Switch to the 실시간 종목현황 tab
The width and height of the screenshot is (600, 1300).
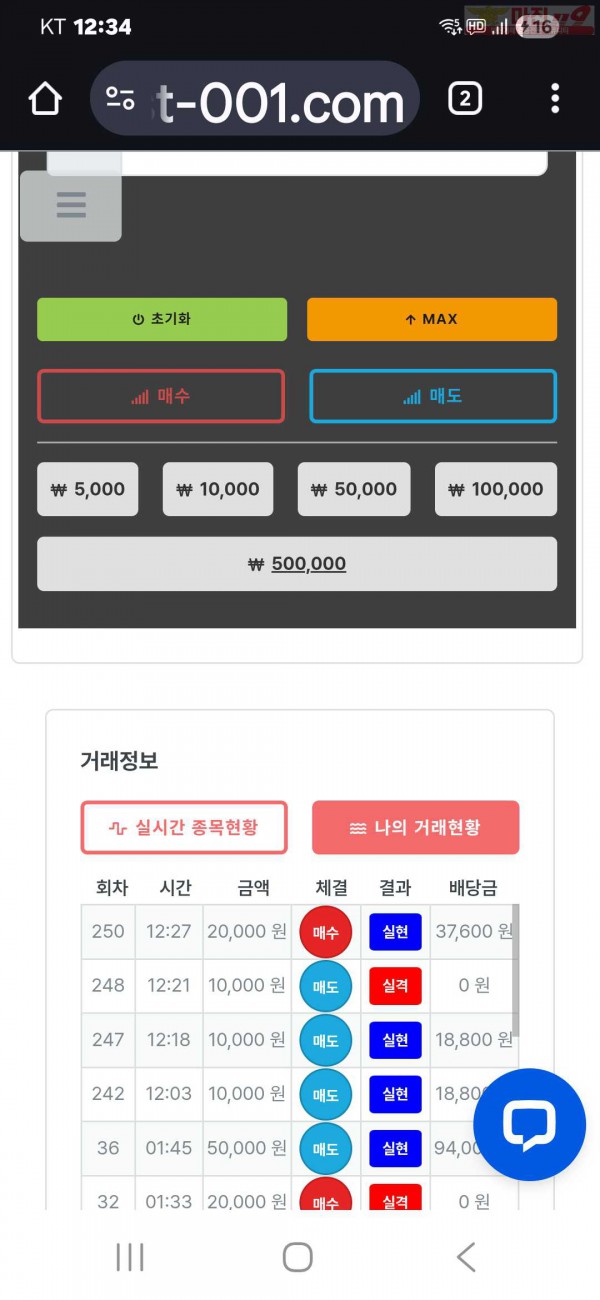click(x=183, y=828)
